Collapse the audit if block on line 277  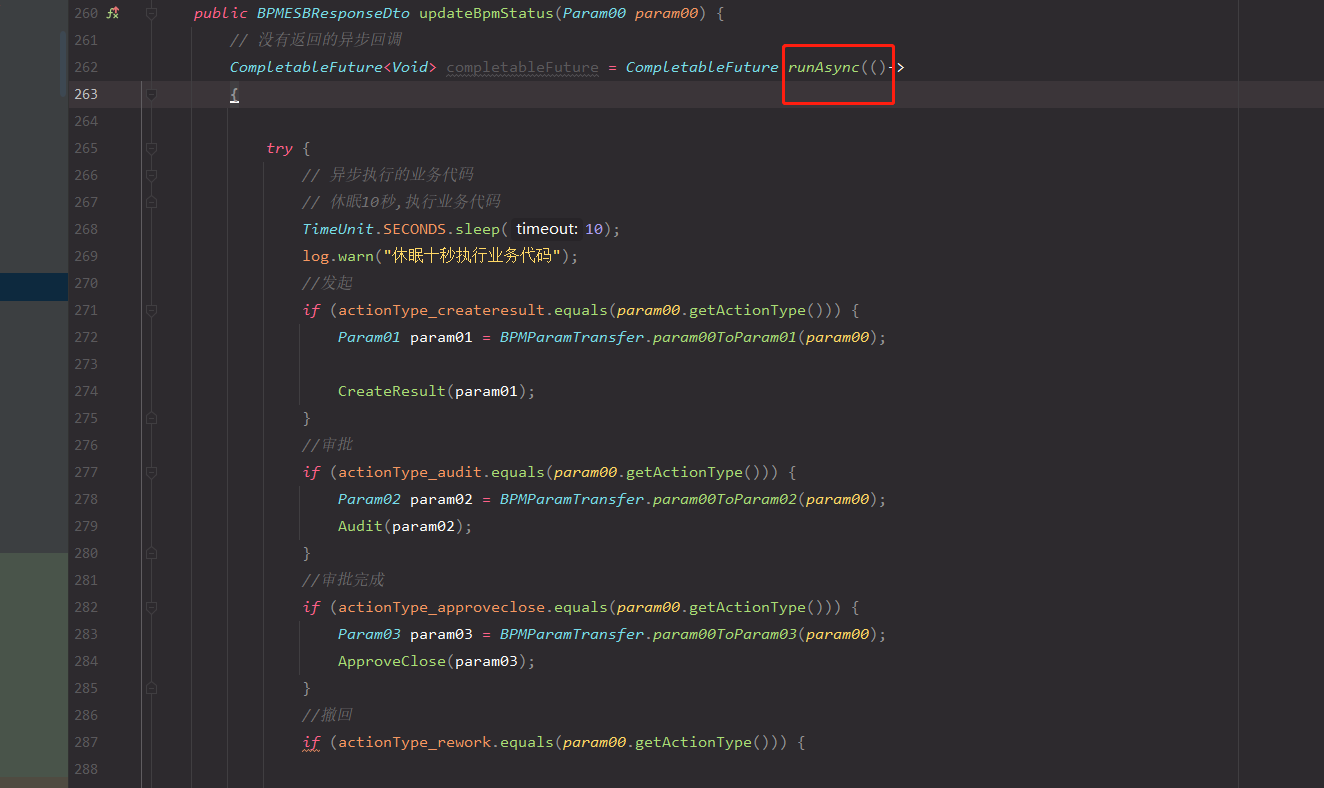pos(151,472)
